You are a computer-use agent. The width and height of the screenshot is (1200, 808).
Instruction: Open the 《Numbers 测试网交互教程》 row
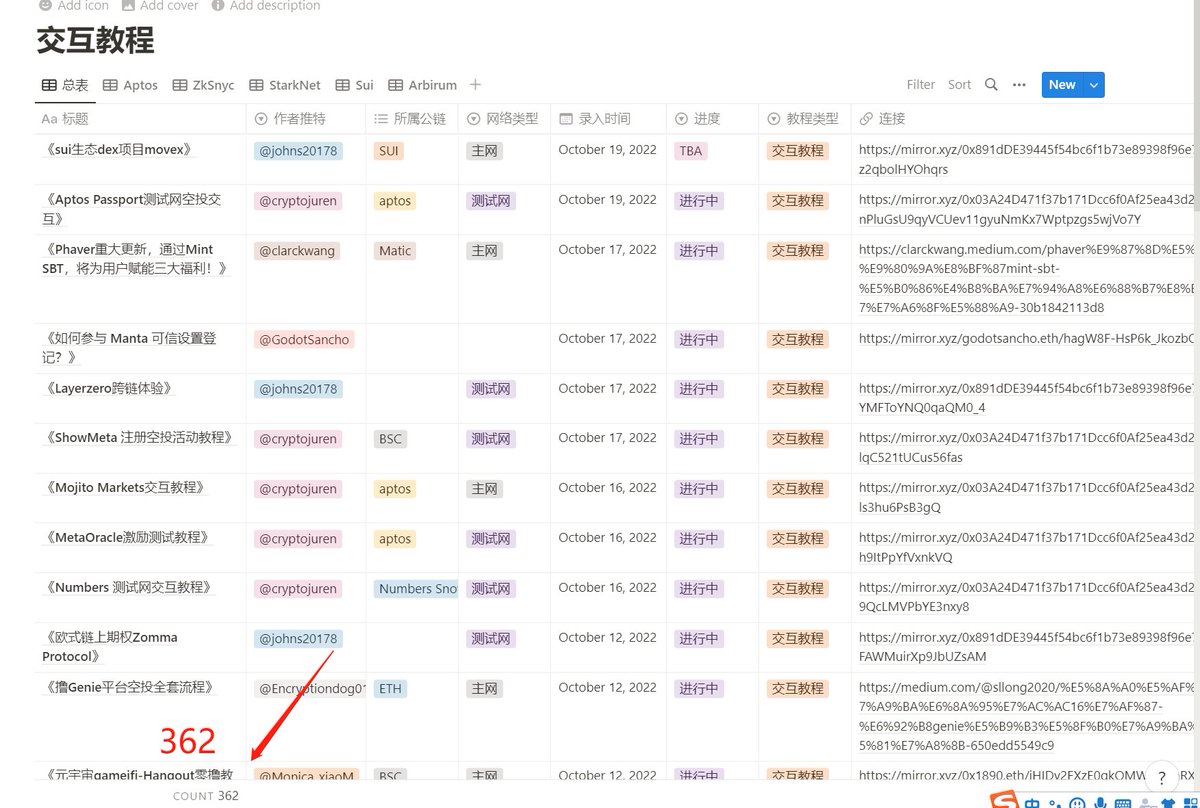click(x=129, y=588)
